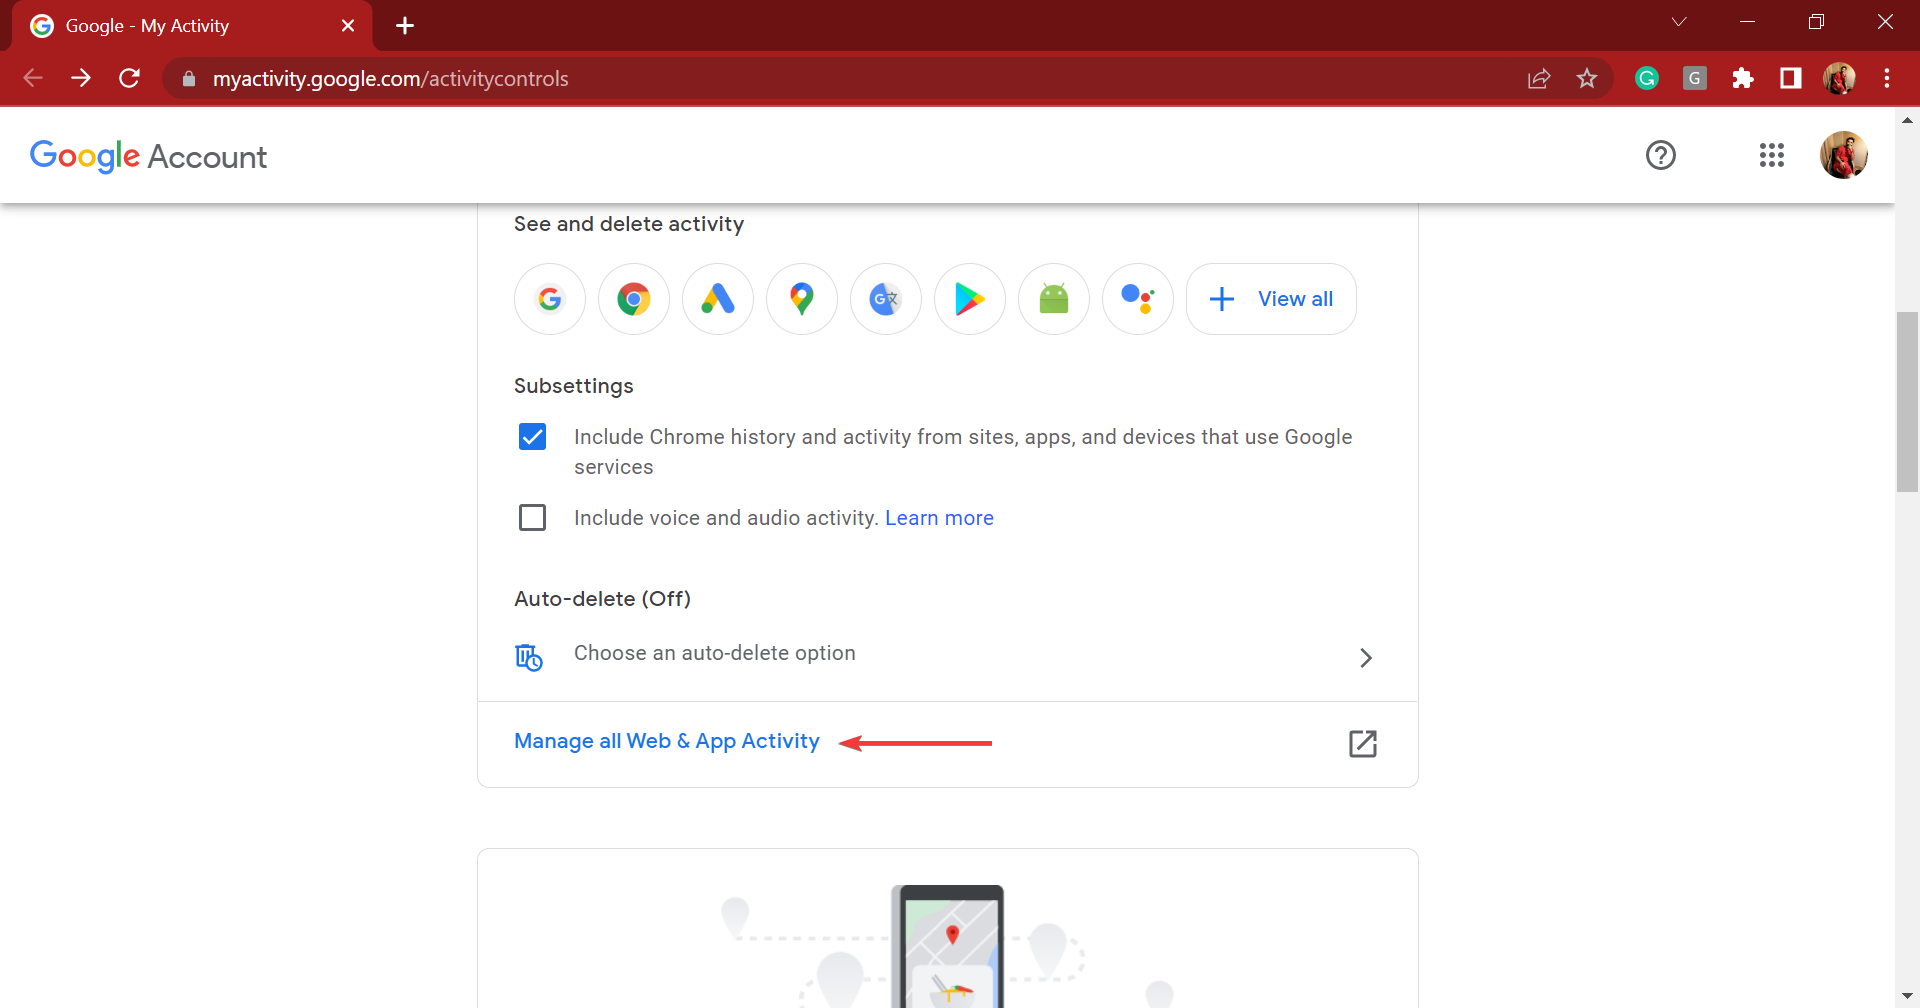Click scrollbar down arrow
Image resolution: width=1920 pixels, height=1008 pixels.
pos(1907,997)
